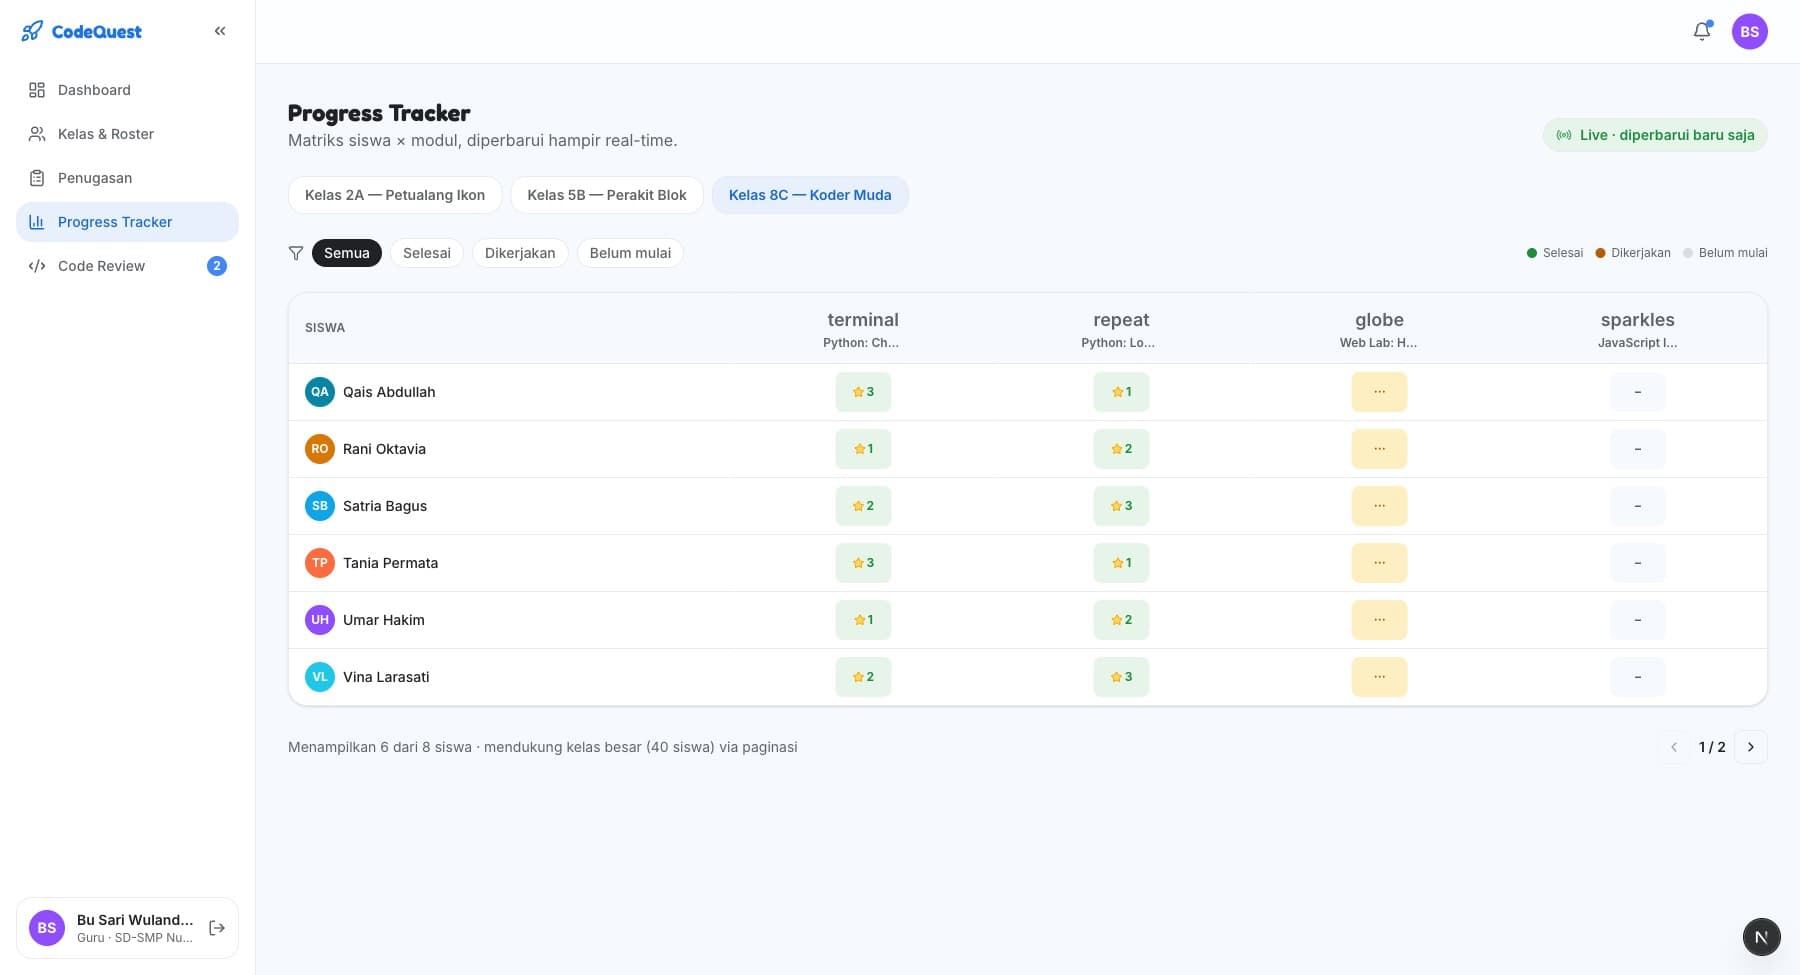Click the QA avatar for Qais Abdullah
Viewport: 1800px width, 975px height.
click(320, 392)
